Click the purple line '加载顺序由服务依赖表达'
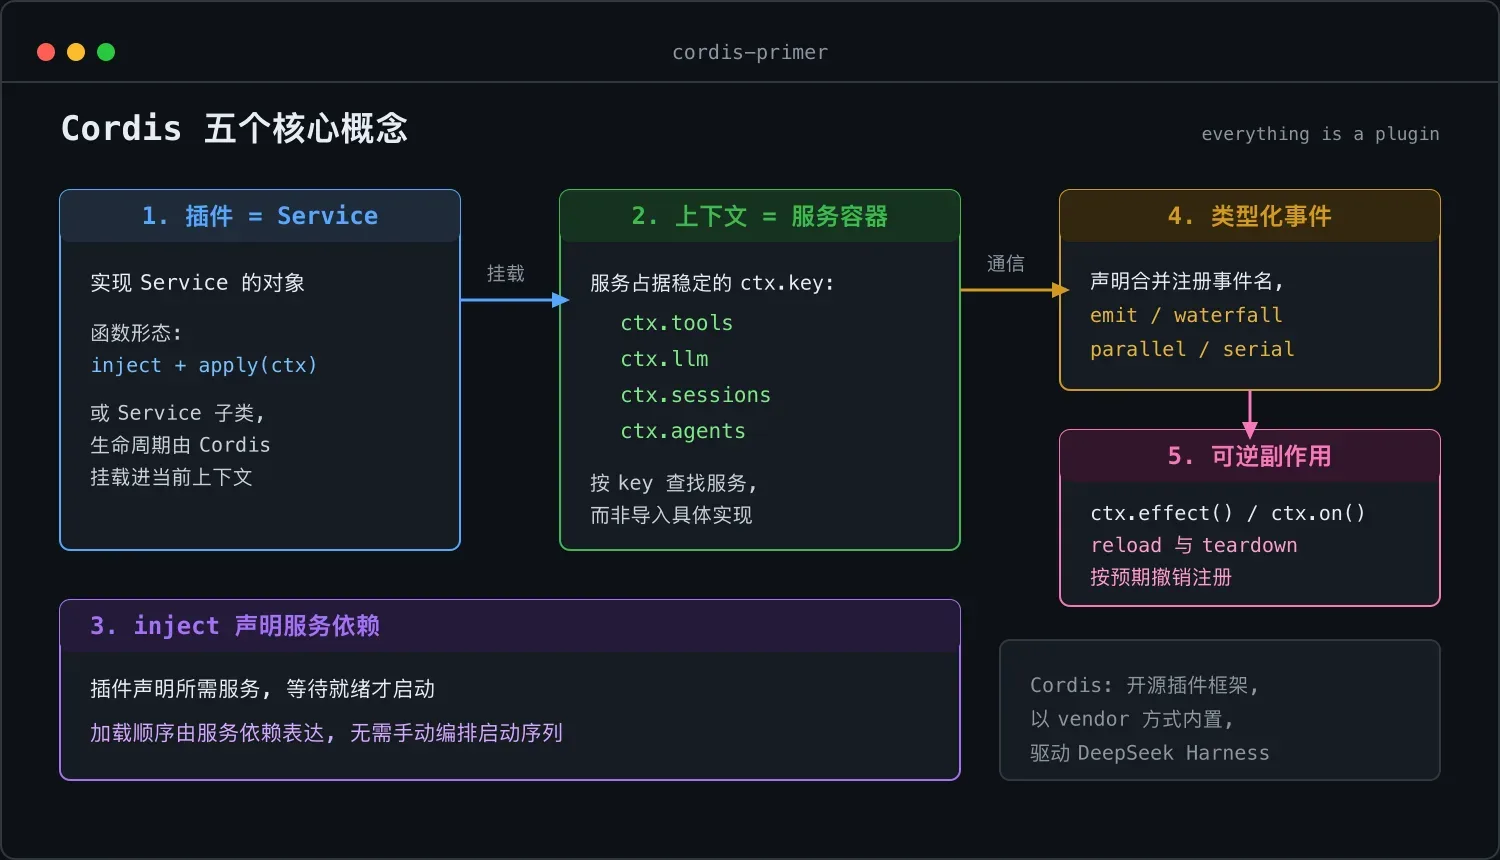Viewport: 1500px width, 860px height. pyautogui.click(x=211, y=733)
